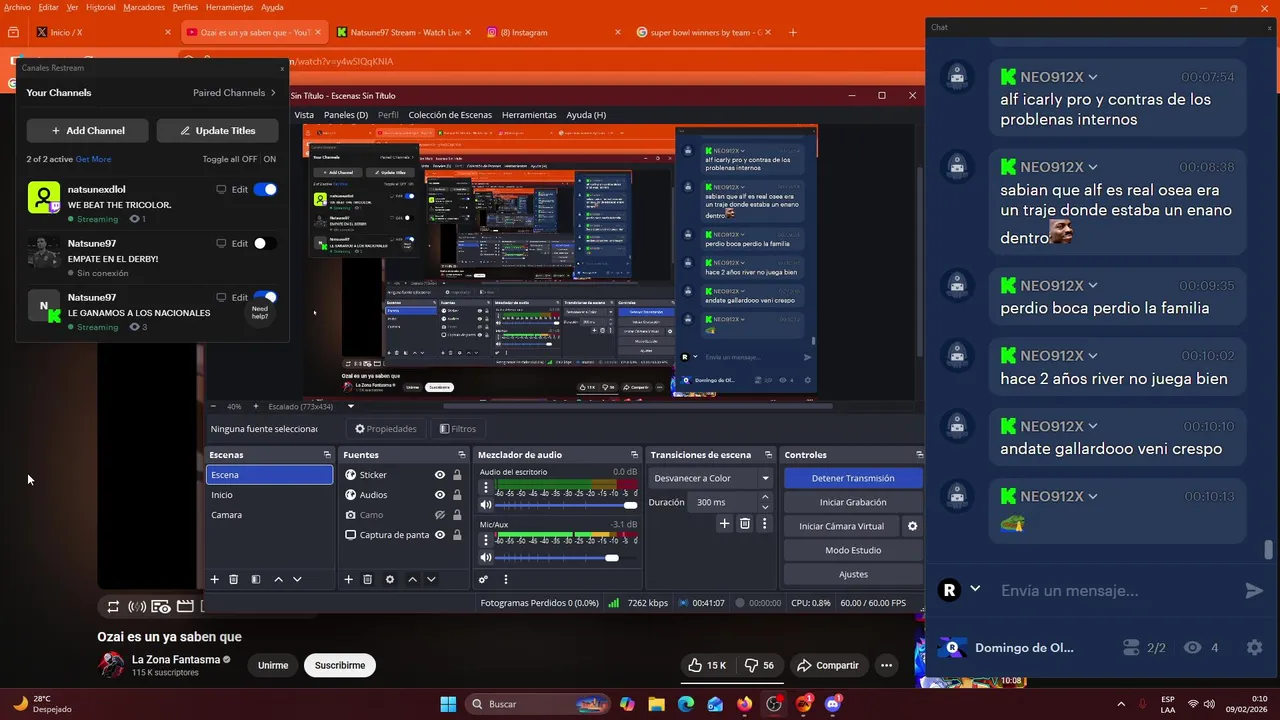Toggle all channels ON
The width and height of the screenshot is (1280, 720).
pos(270,159)
